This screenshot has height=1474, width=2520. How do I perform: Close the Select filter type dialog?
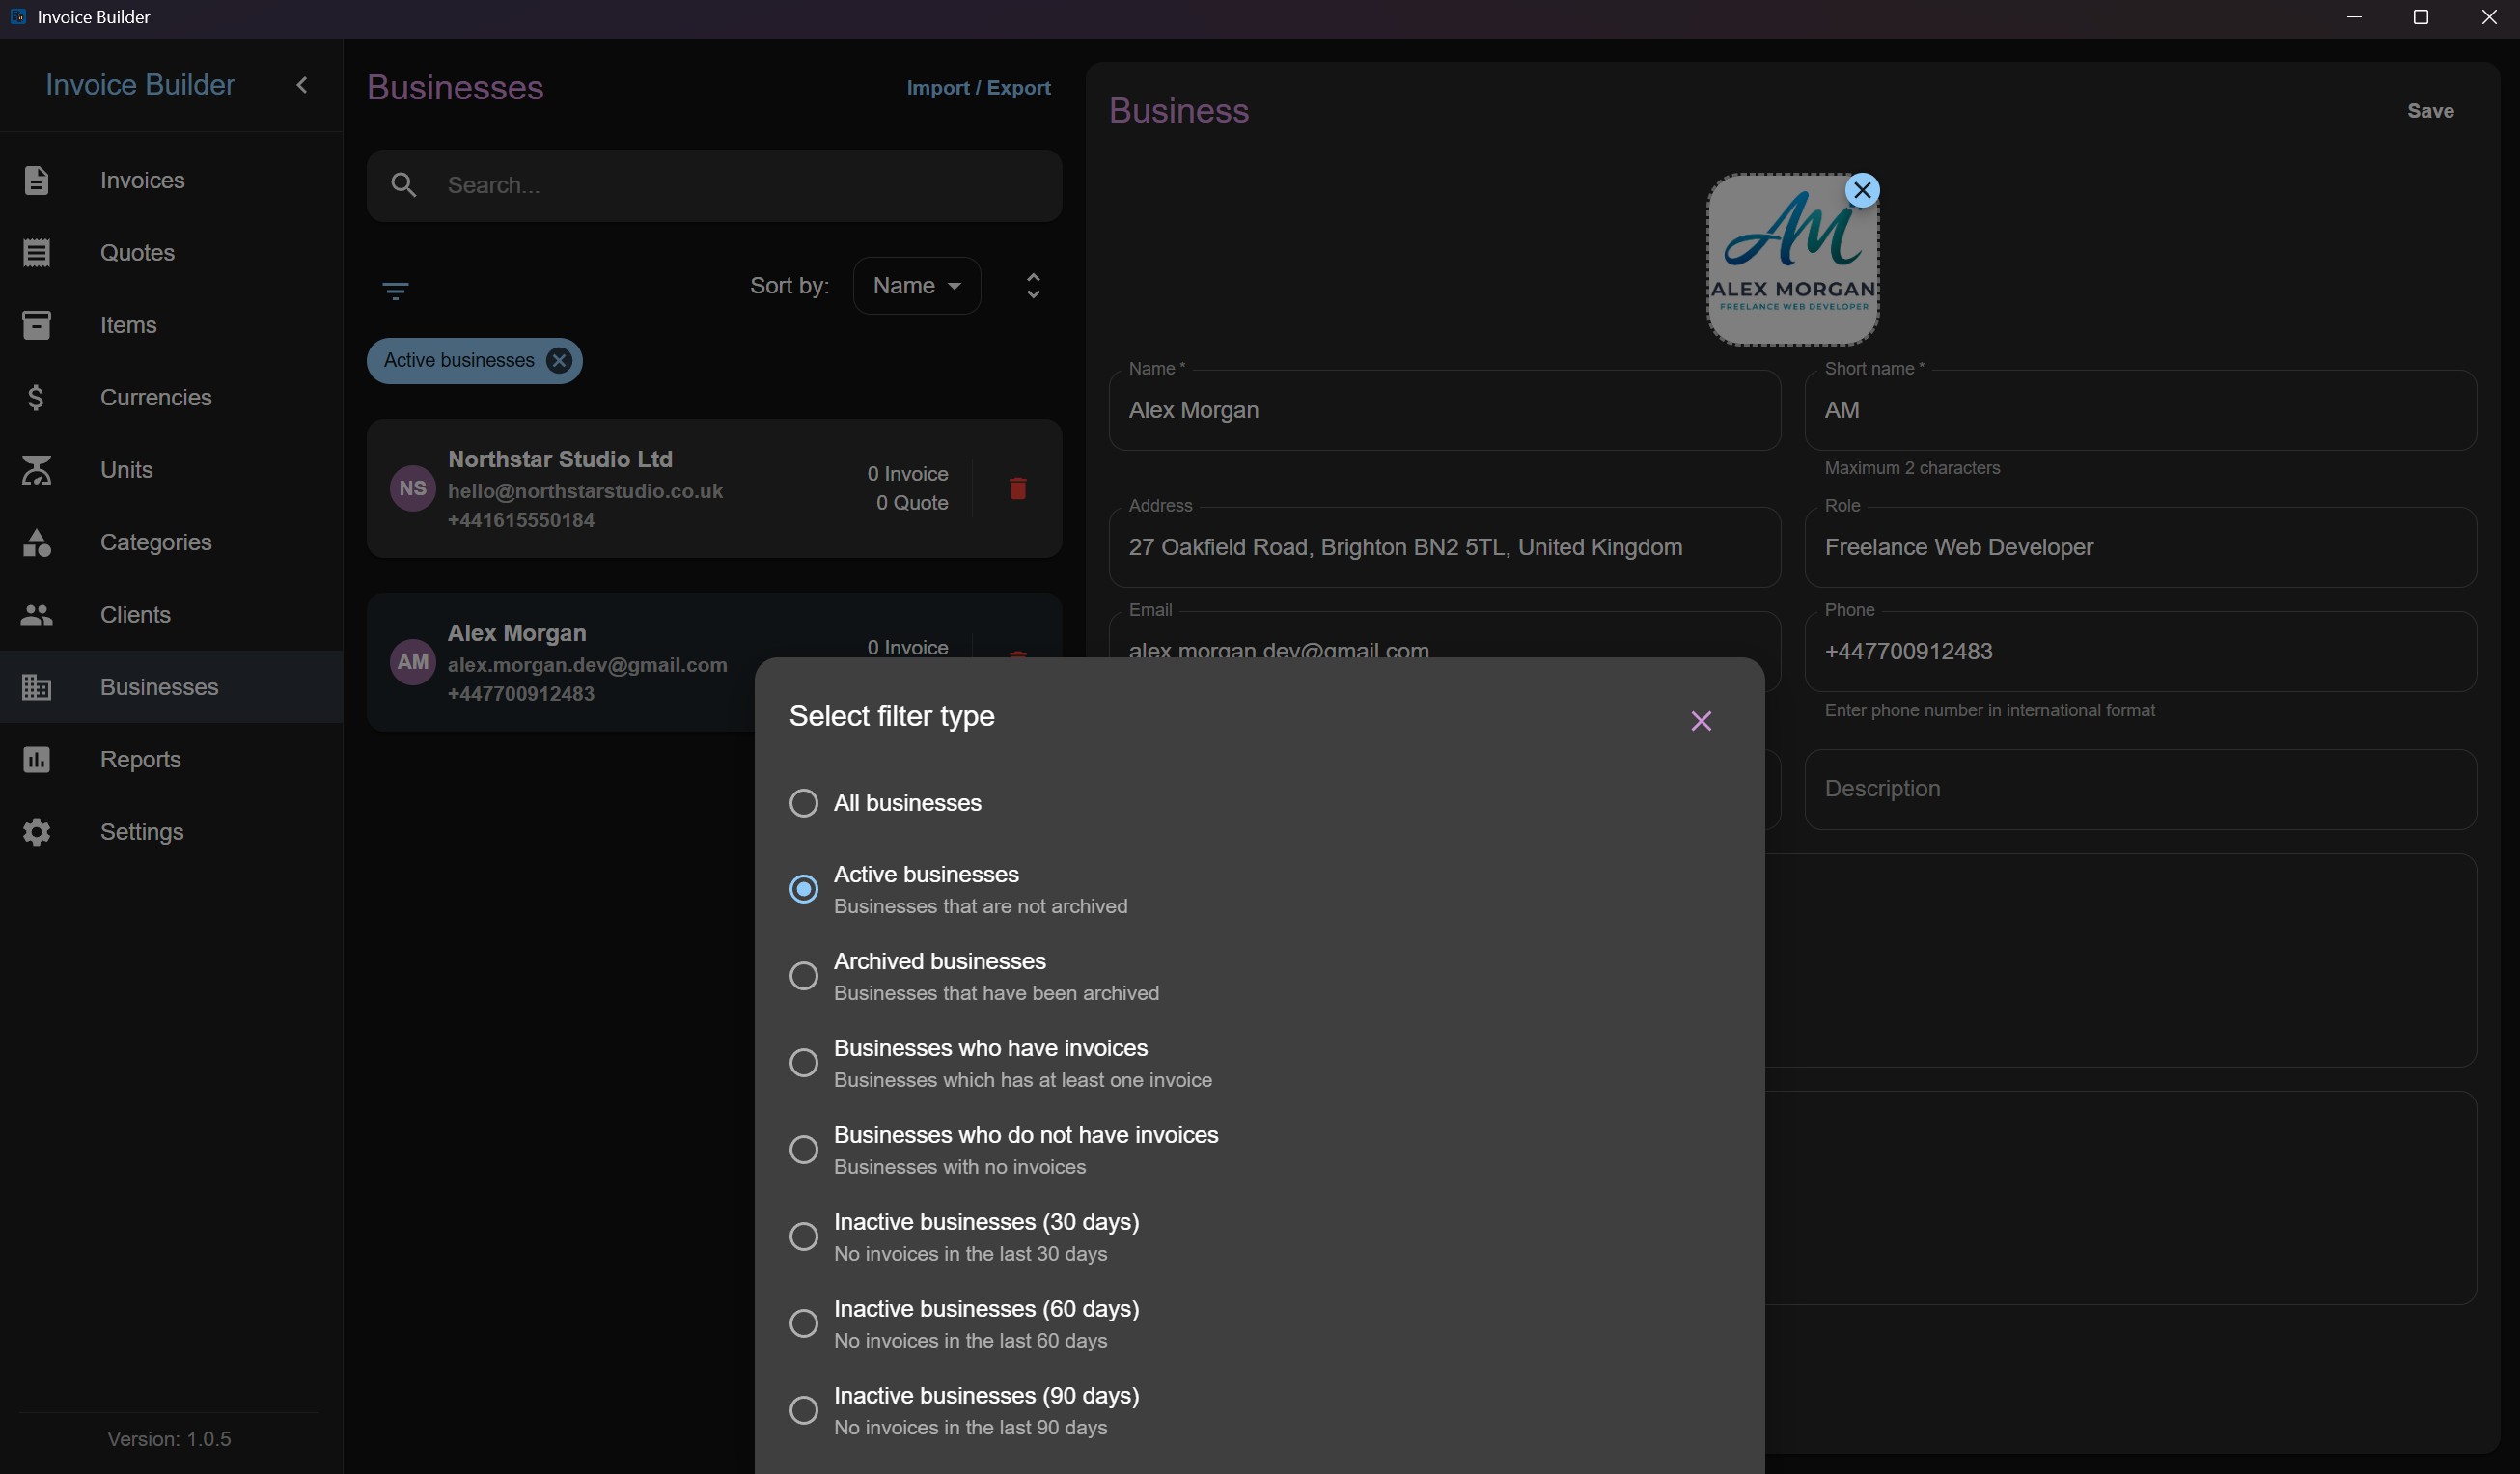(x=1701, y=721)
